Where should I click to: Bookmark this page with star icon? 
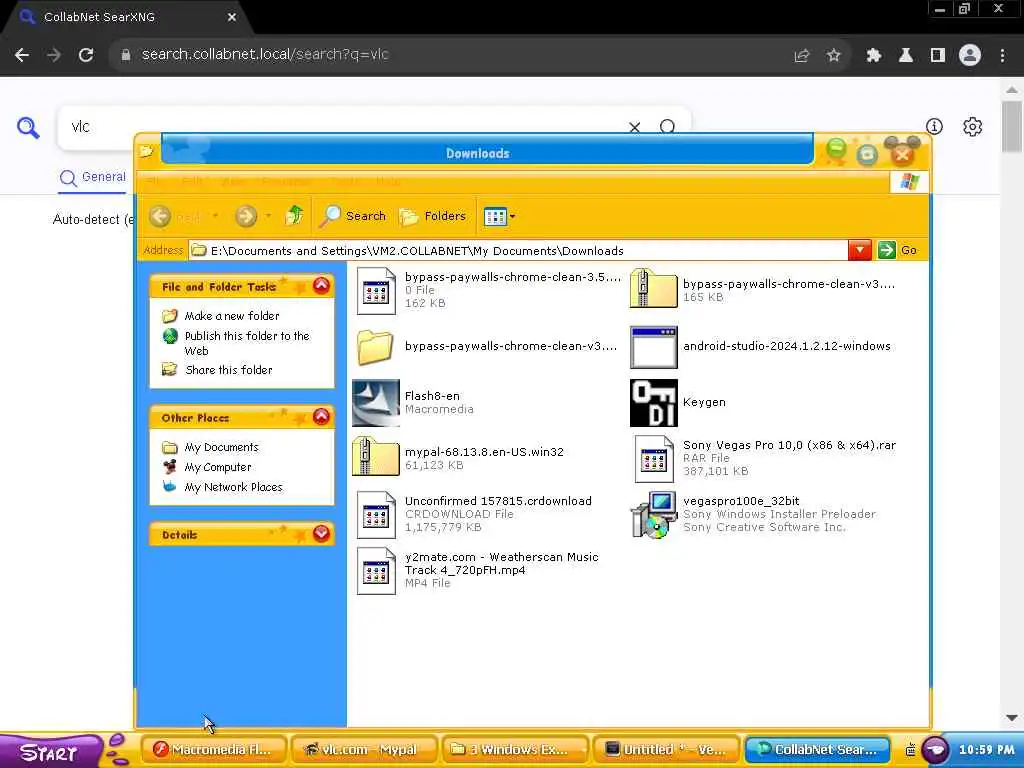(x=834, y=56)
